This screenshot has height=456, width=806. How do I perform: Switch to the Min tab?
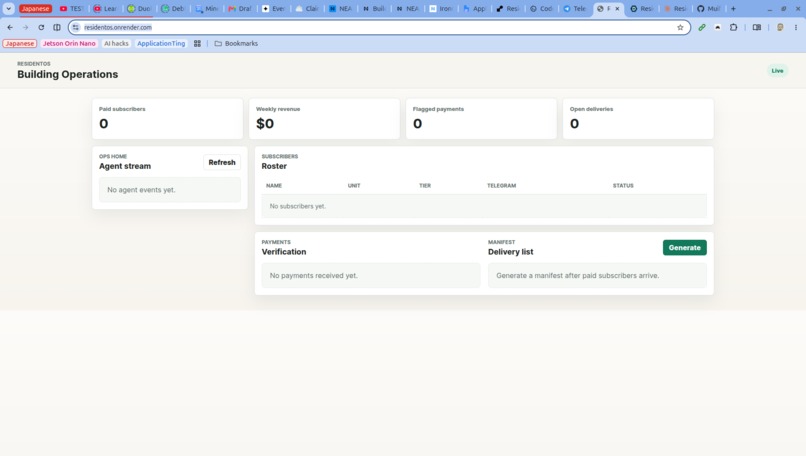coord(206,9)
